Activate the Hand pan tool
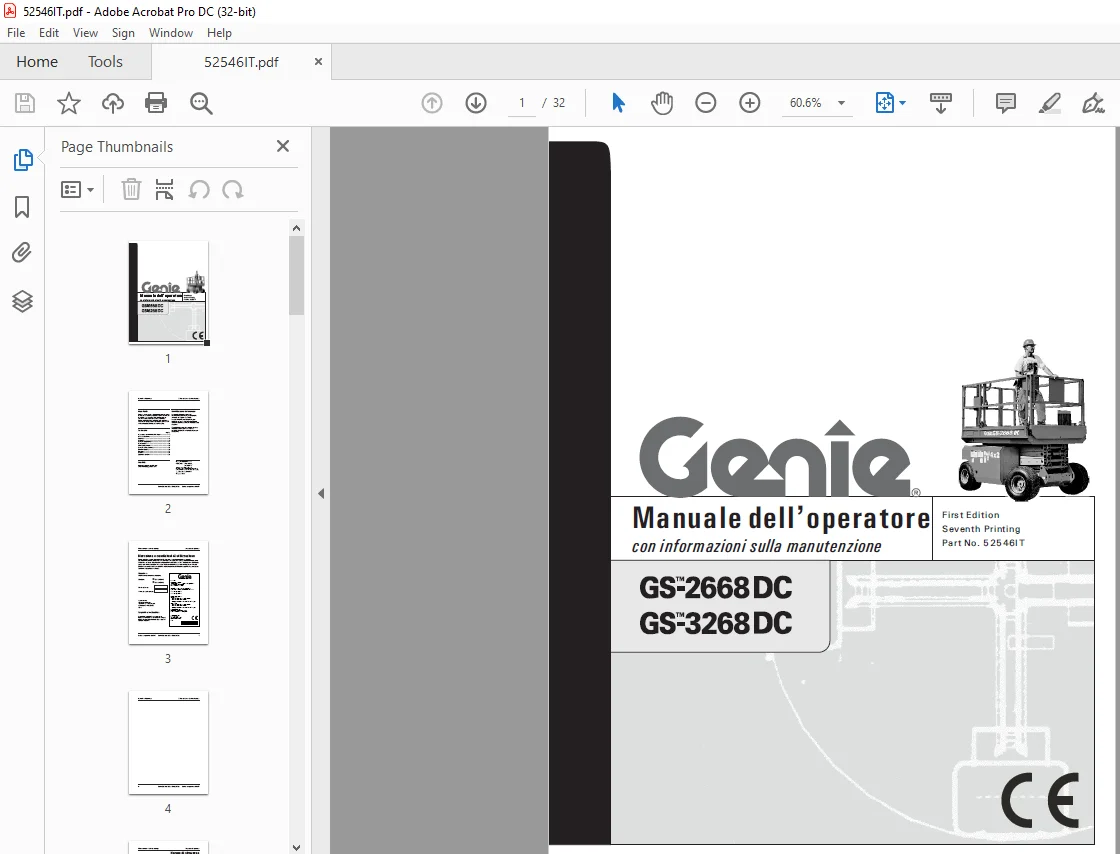 pyautogui.click(x=661, y=103)
